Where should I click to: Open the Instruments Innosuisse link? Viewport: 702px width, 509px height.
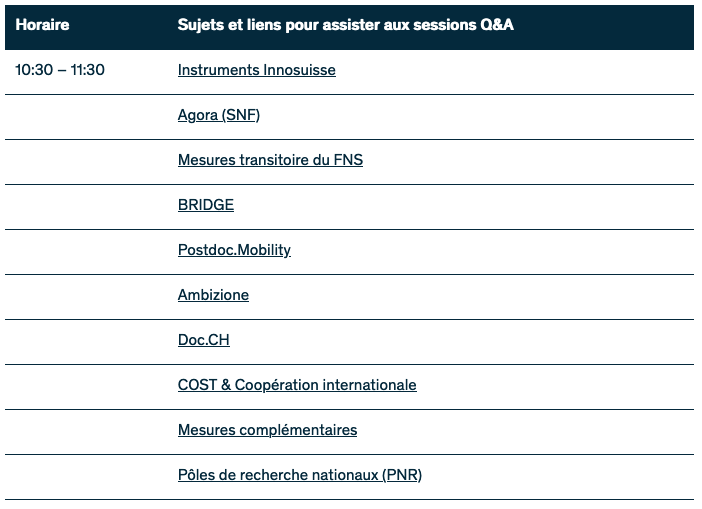click(x=256, y=70)
